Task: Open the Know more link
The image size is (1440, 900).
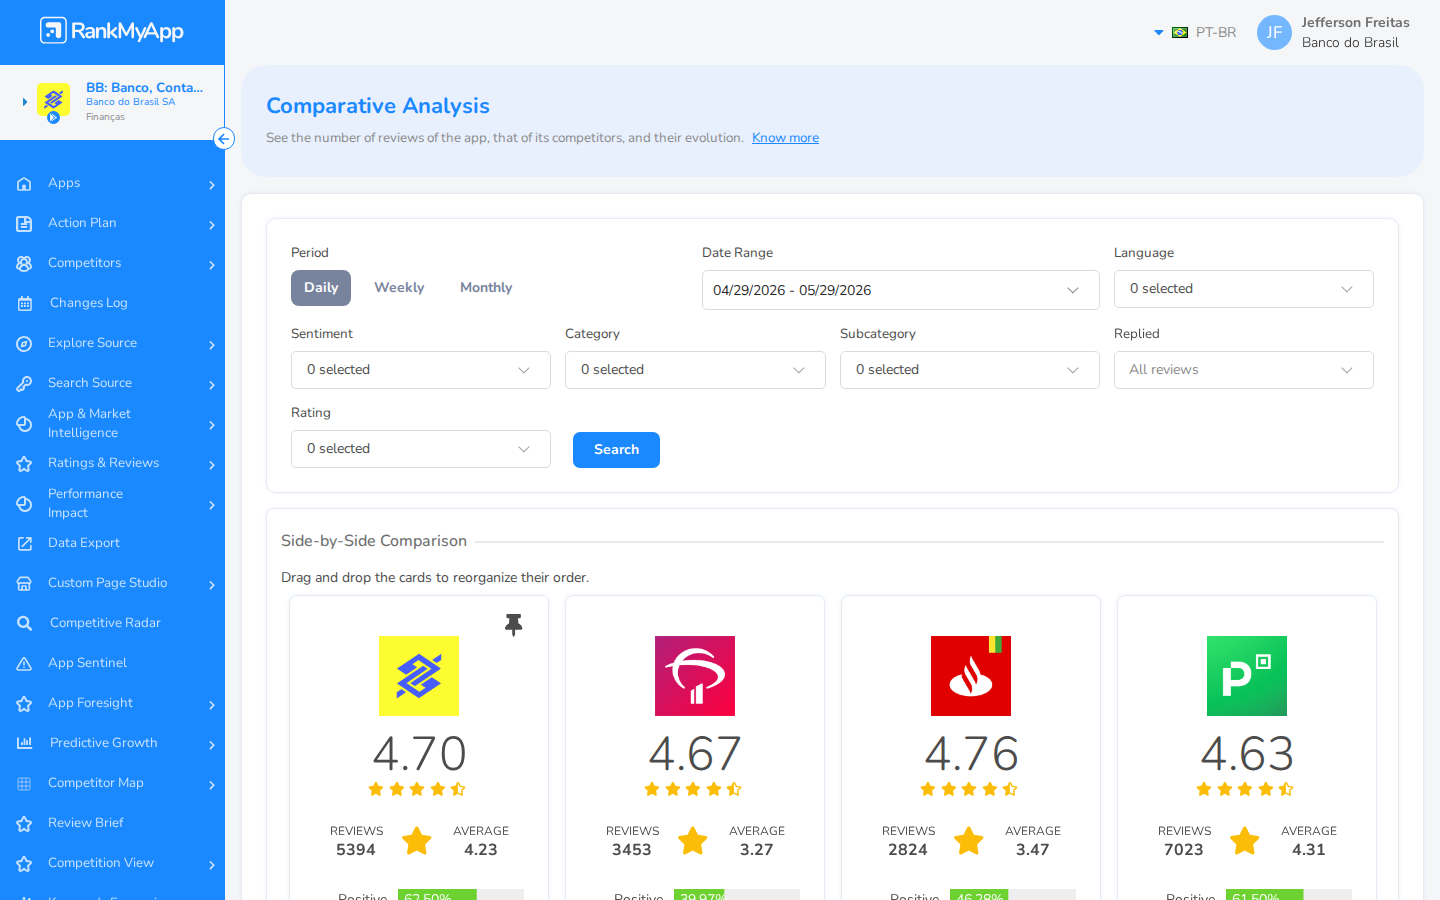Action: click(x=785, y=138)
